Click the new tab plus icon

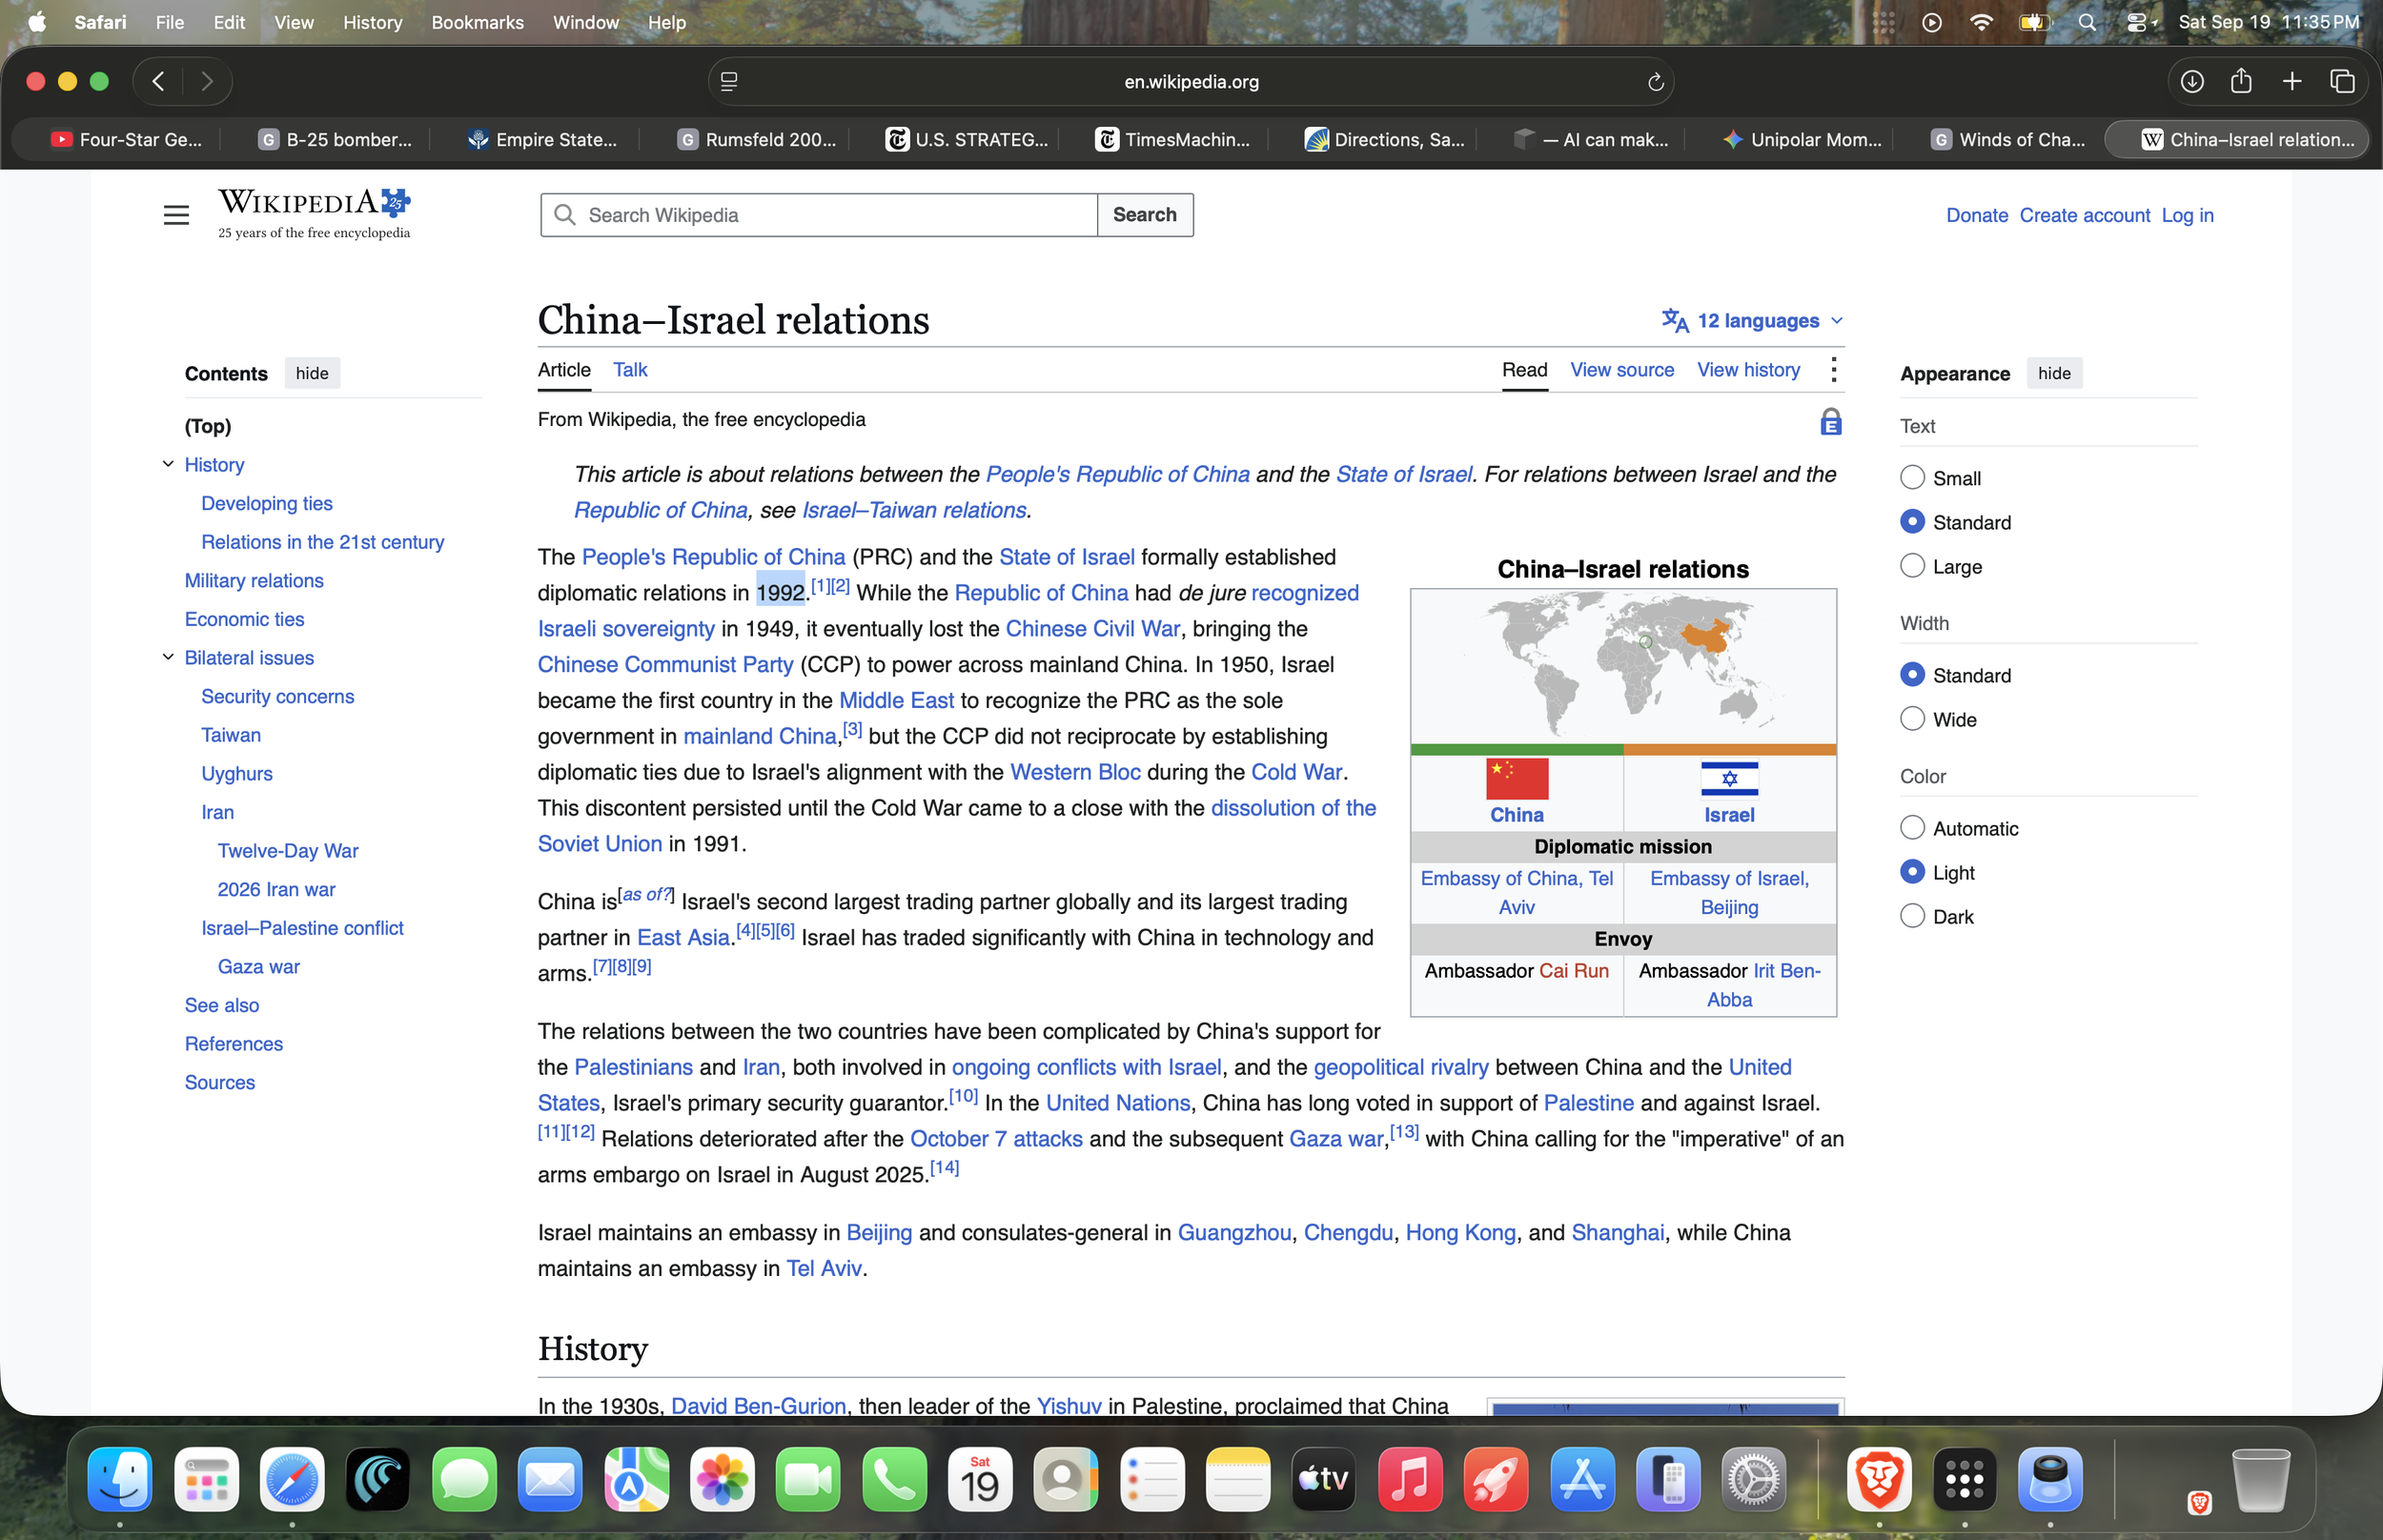point(2292,82)
